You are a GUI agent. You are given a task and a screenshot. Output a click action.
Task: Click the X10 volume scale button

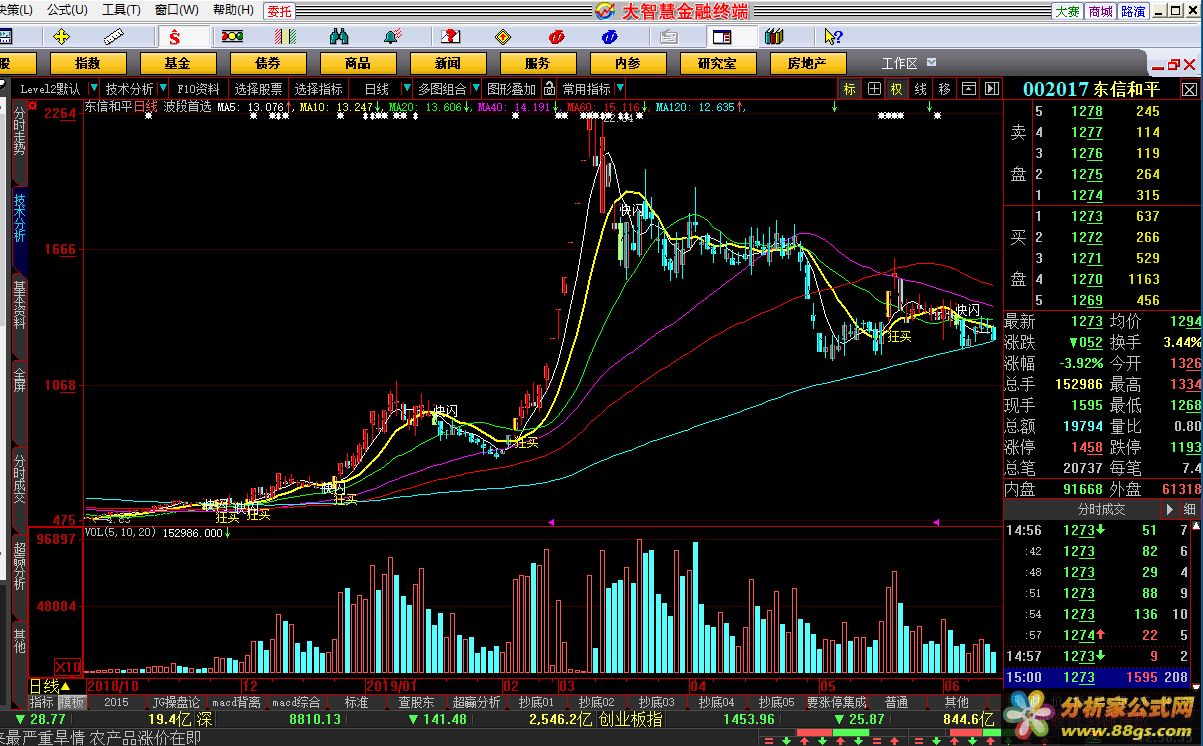66,666
